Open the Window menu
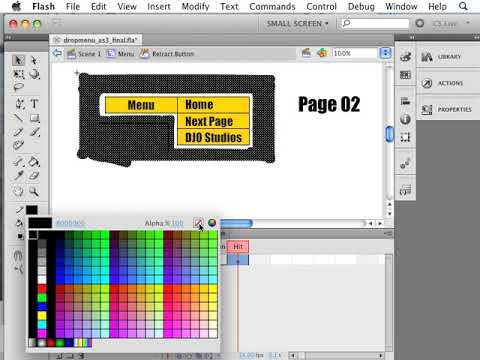 (x=401, y=6)
